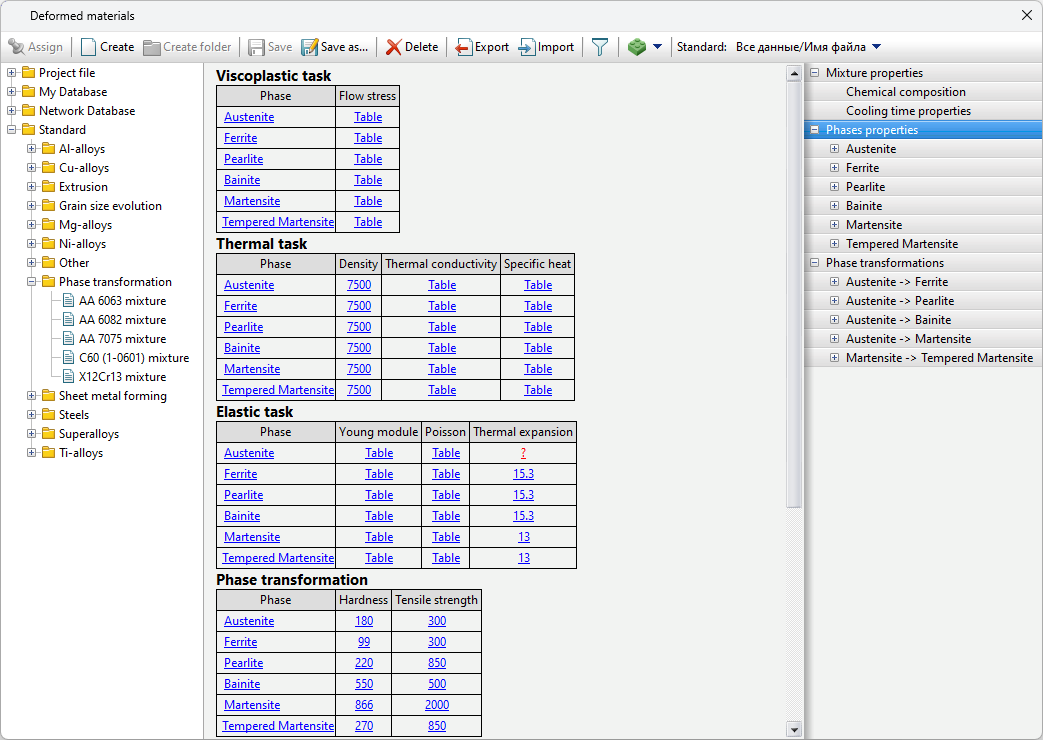Open the Standard dropdown selector
This screenshot has width=1043, height=740.
pos(876,47)
